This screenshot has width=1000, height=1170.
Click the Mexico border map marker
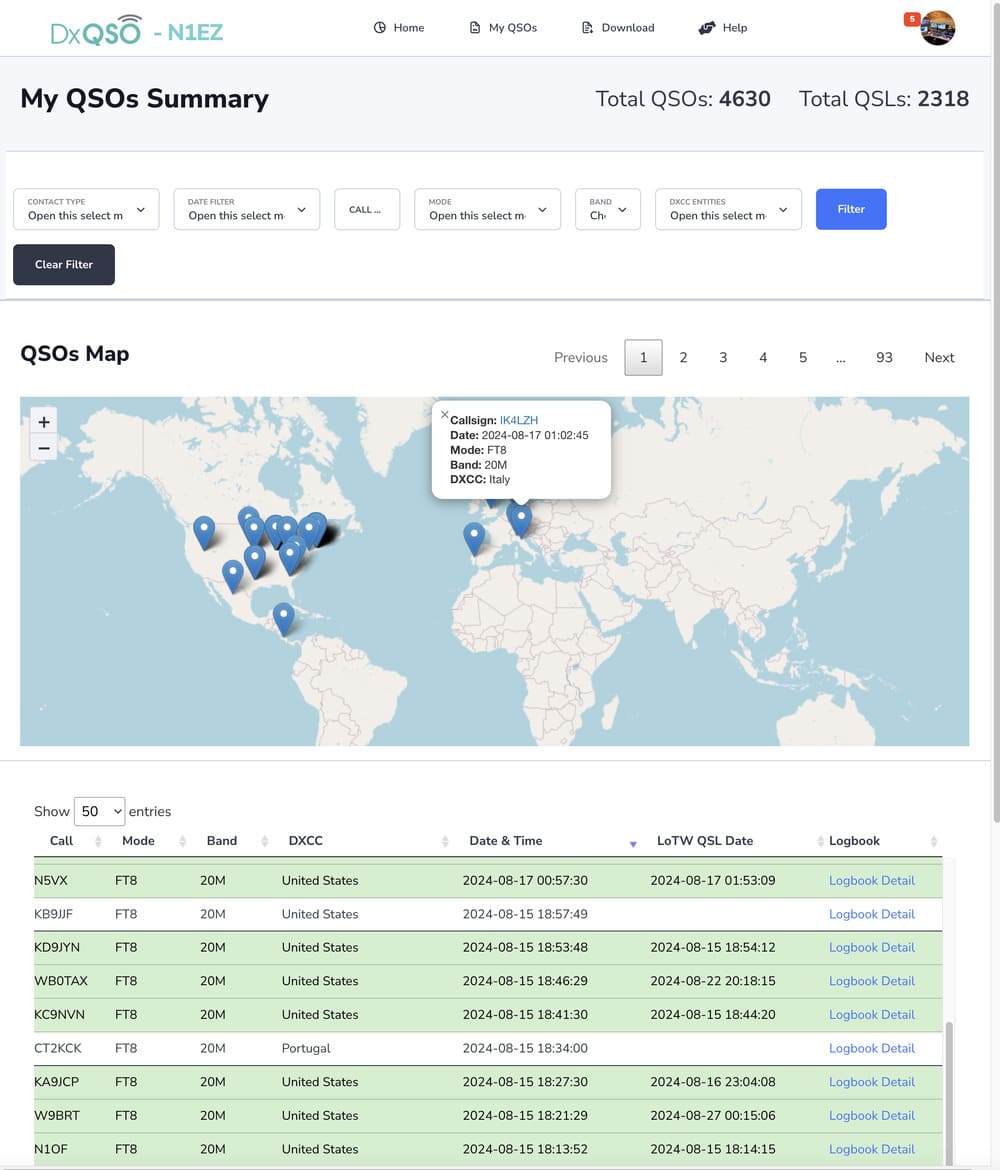click(233, 576)
